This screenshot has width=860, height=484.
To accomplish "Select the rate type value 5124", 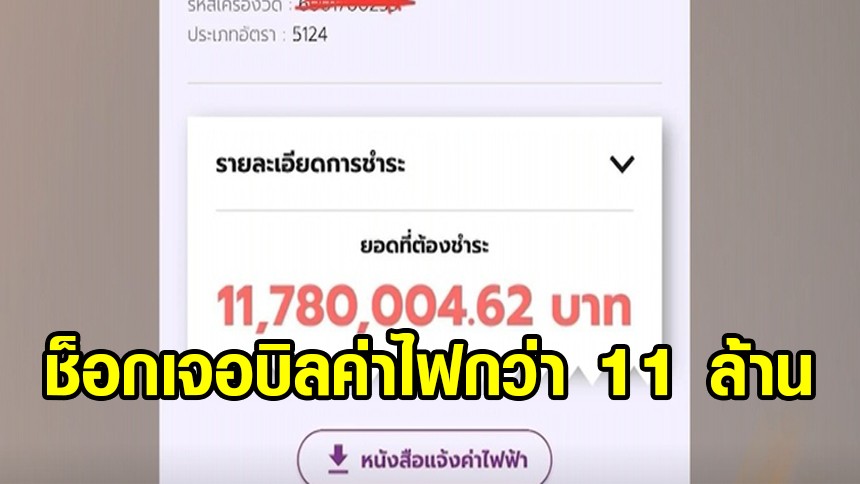I will (x=310, y=35).
